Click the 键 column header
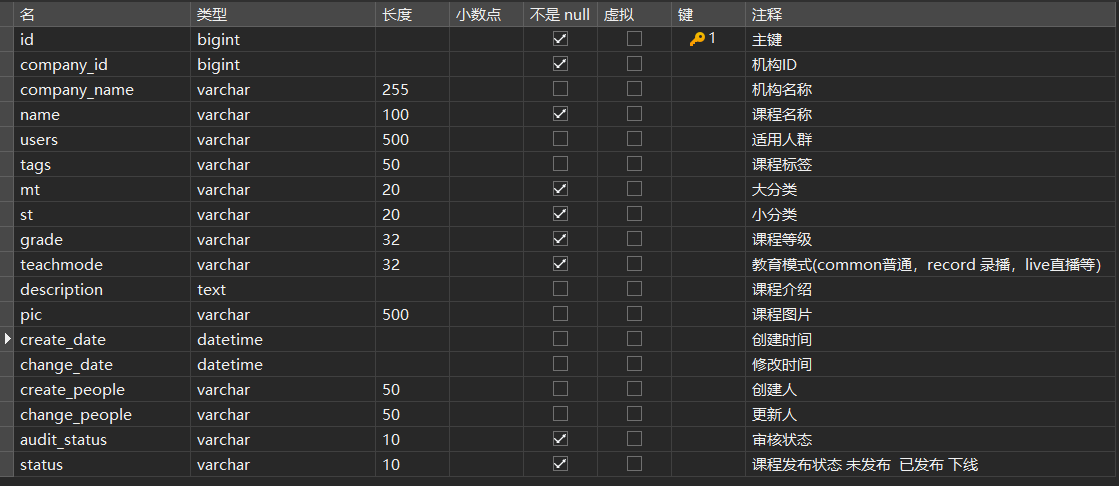 (708, 14)
